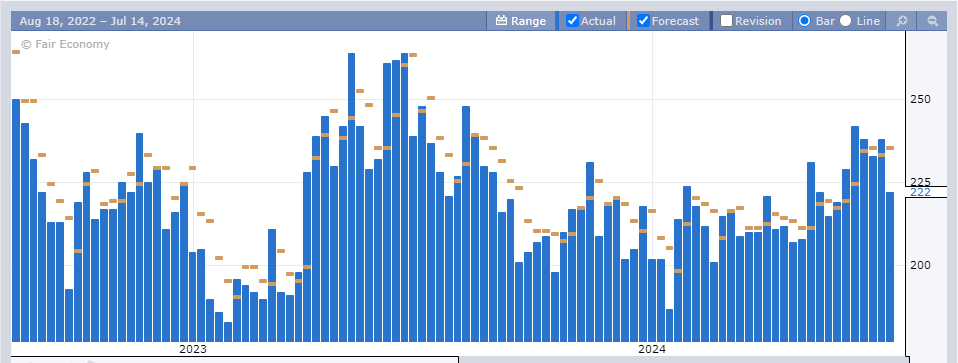Click the zoom in magnifier icon

point(902,21)
